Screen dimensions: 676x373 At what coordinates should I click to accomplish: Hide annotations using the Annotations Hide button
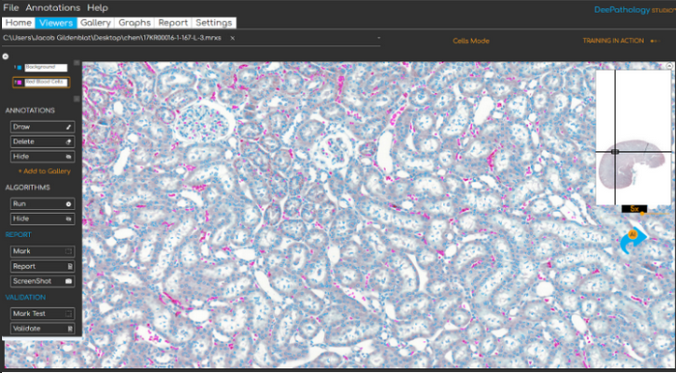pos(42,157)
